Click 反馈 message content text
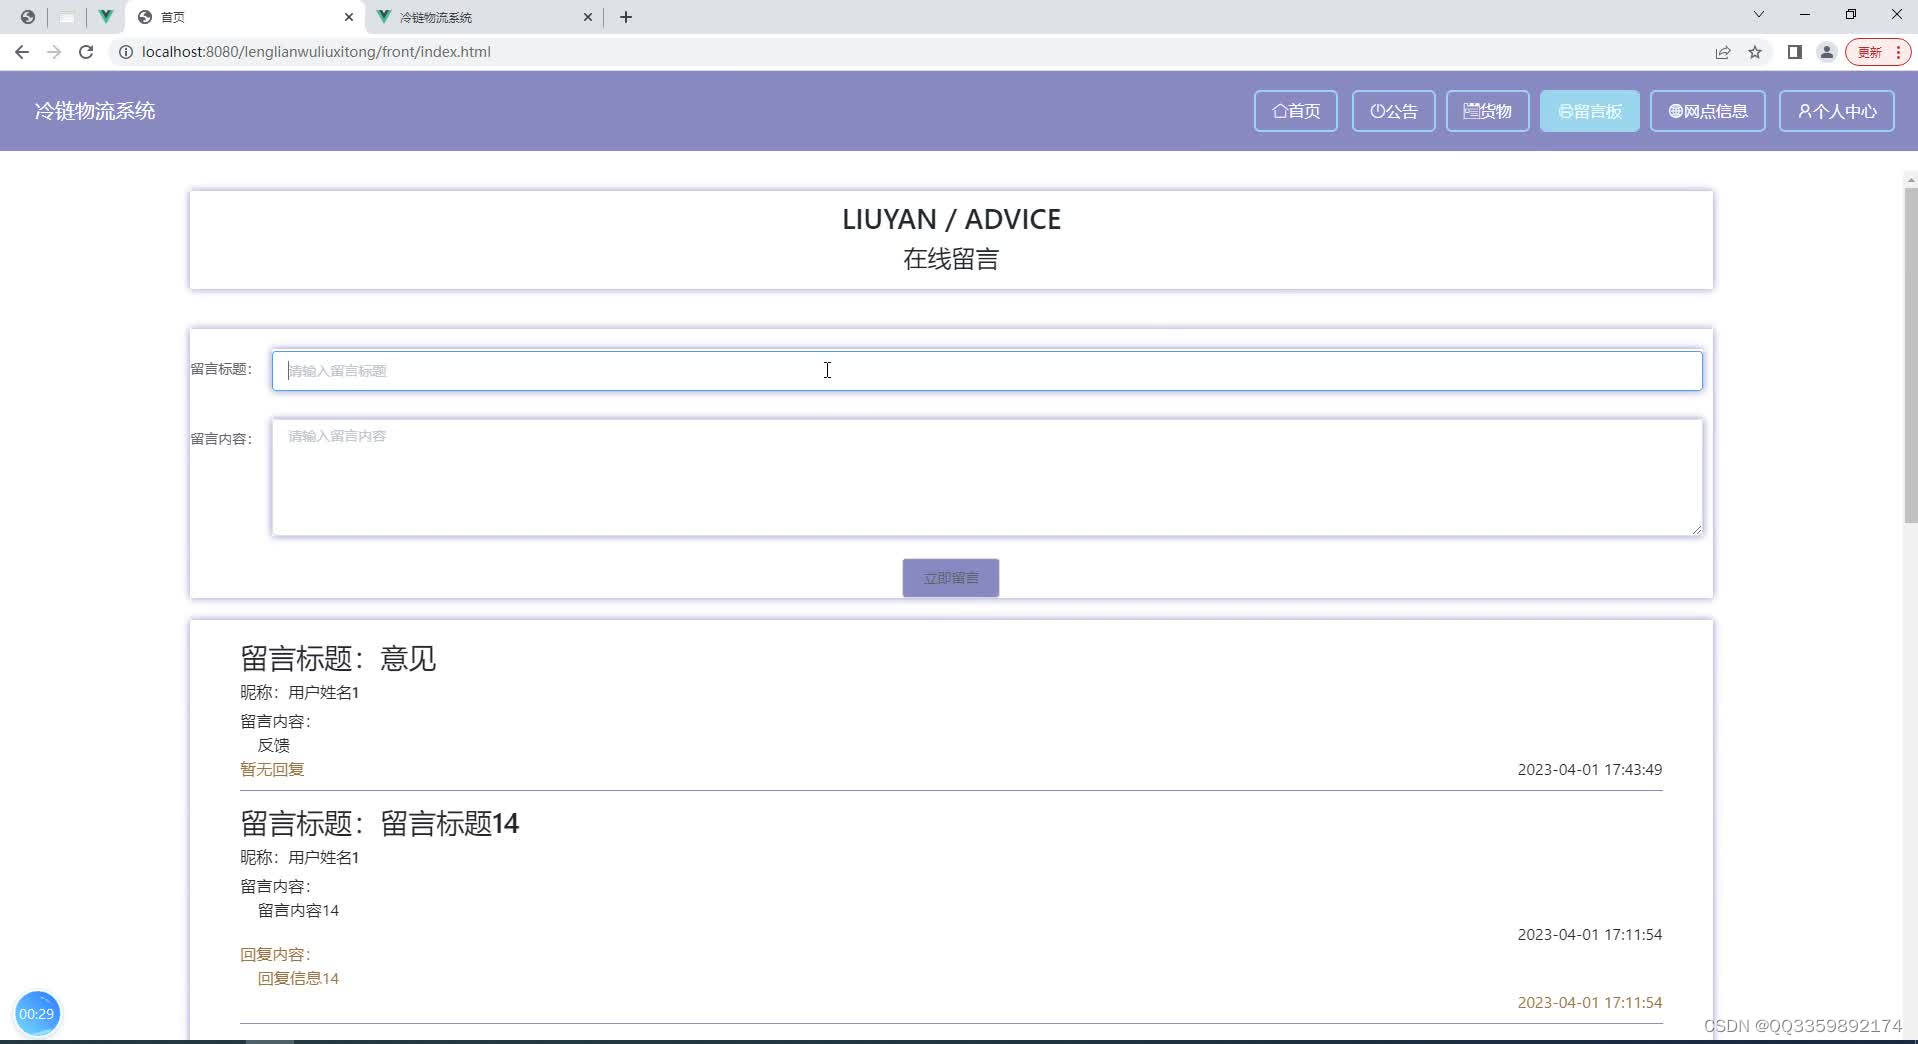 point(274,745)
